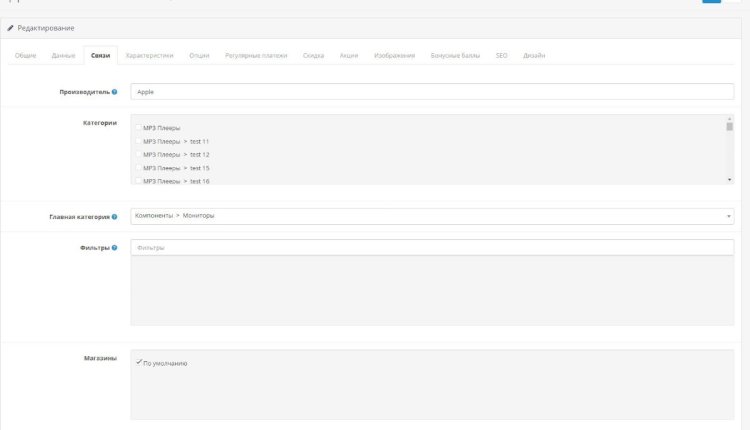The width and height of the screenshot is (750, 430).
Task: Open the Главная категория dropdown
Action: pyautogui.click(x=431, y=216)
